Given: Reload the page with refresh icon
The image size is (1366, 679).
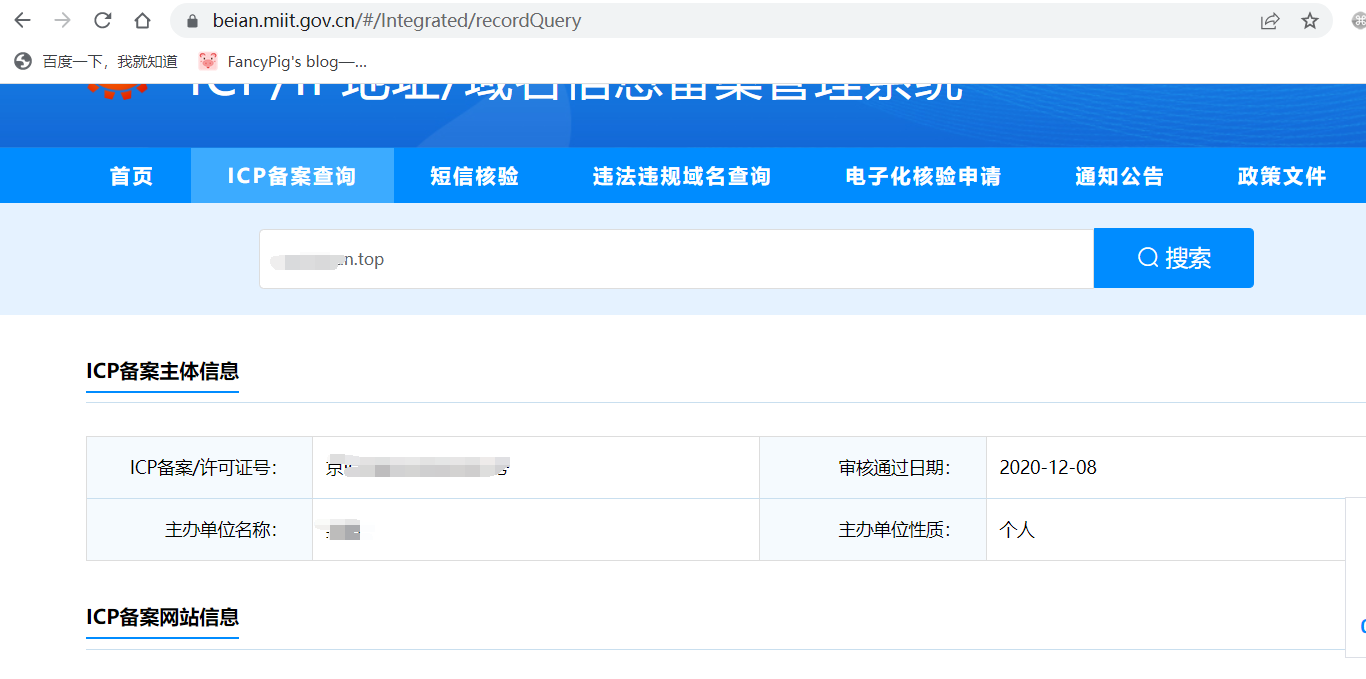Looking at the screenshot, I should point(102,21).
